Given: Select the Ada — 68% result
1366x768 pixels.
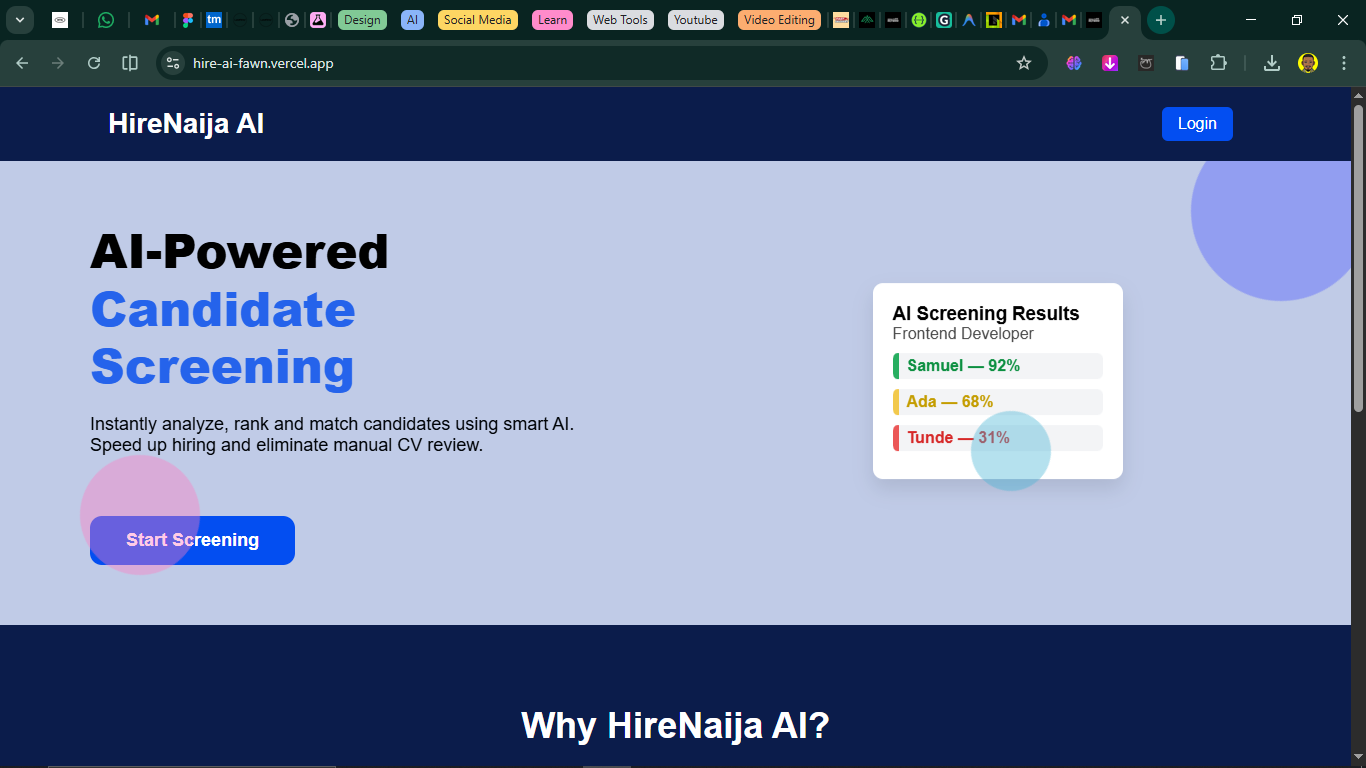Looking at the screenshot, I should pyautogui.click(x=998, y=402).
